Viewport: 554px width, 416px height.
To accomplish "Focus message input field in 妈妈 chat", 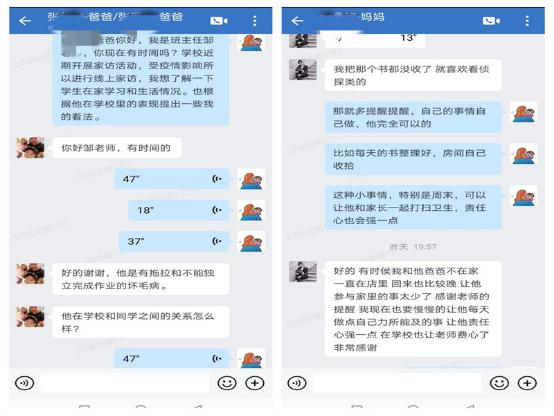I will coord(397,383).
